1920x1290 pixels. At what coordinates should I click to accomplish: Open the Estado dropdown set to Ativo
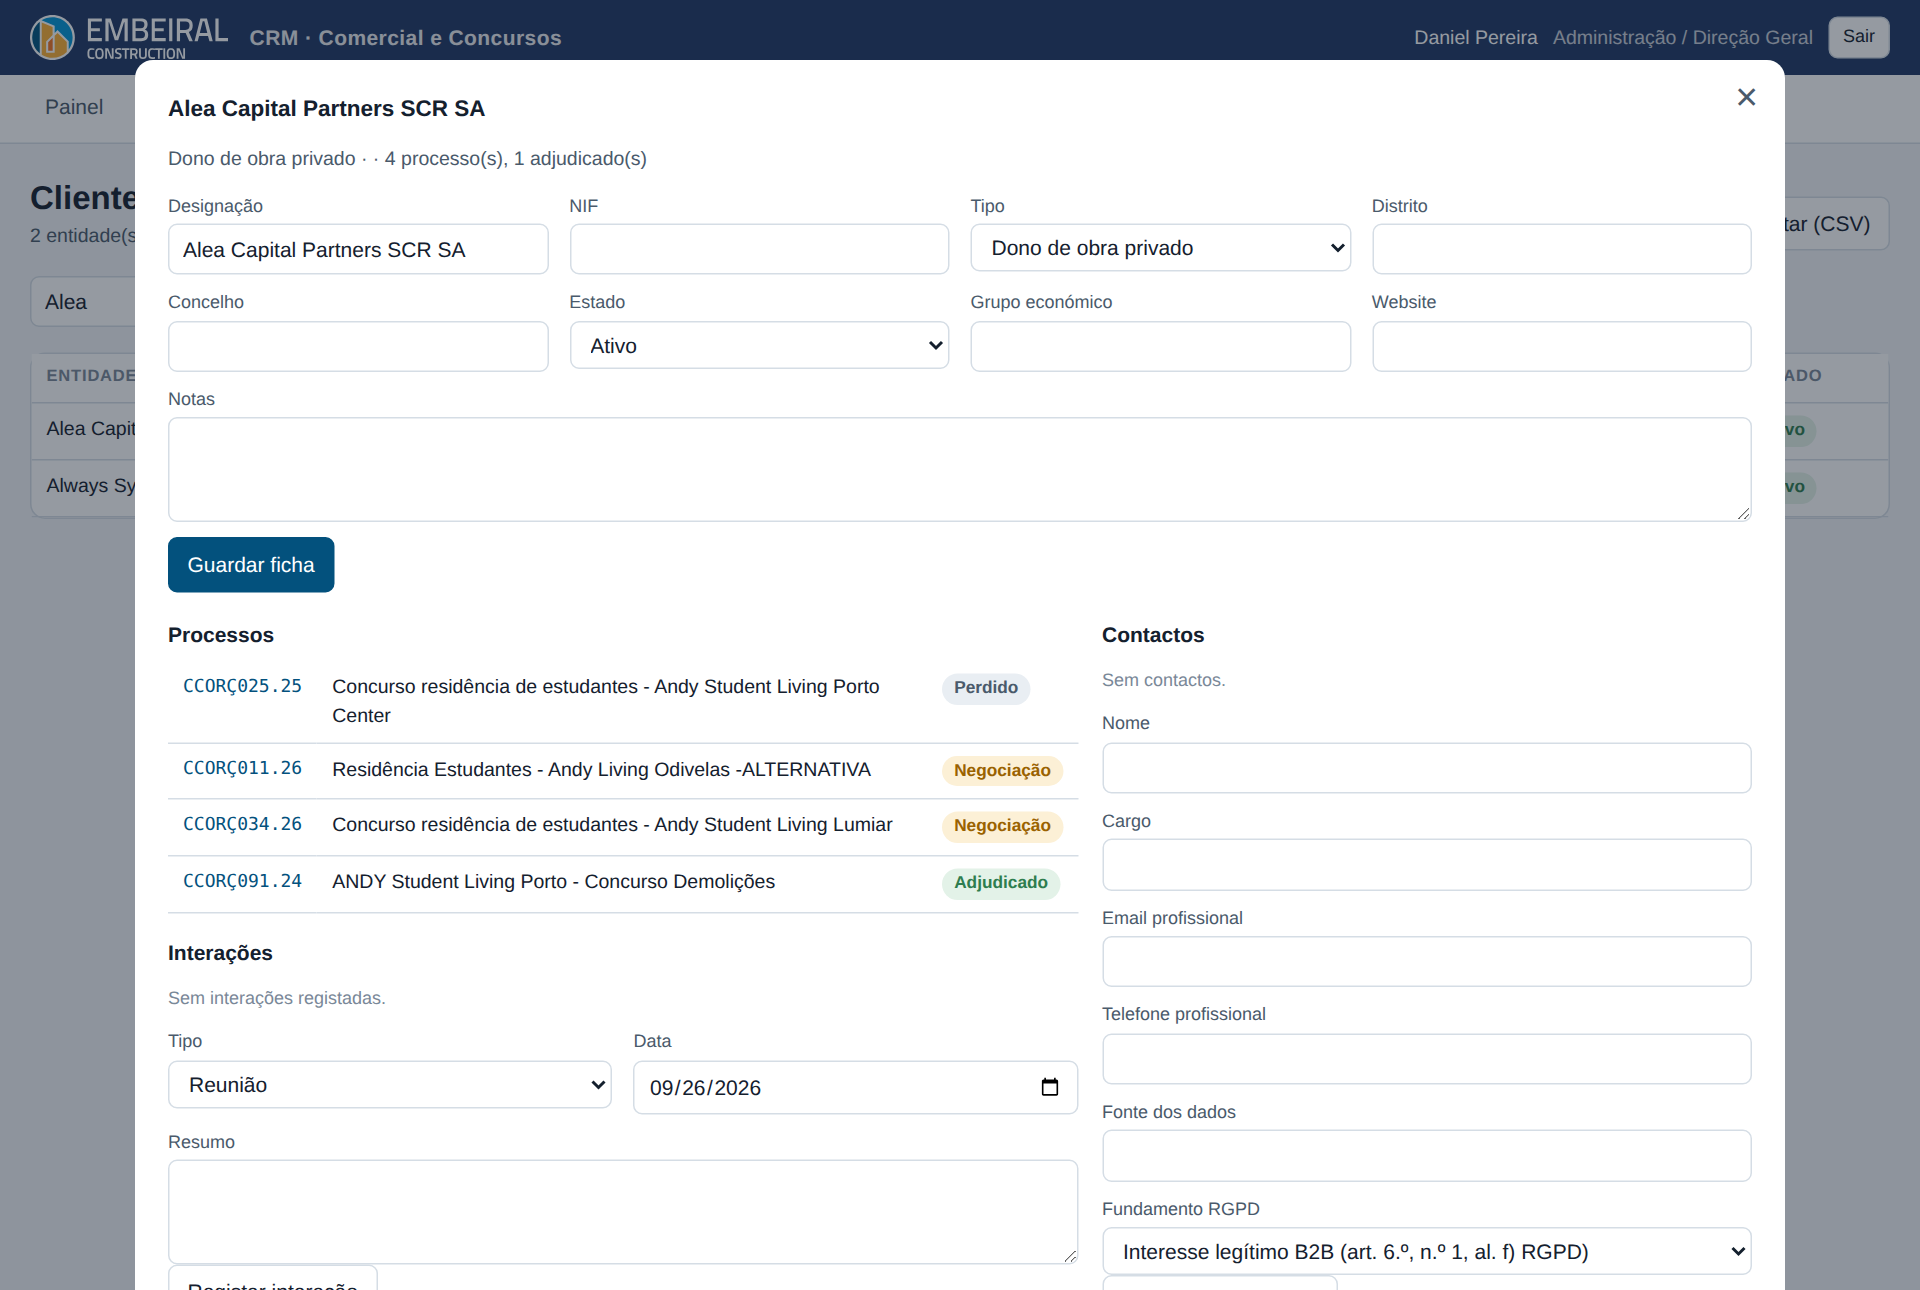coord(759,346)
